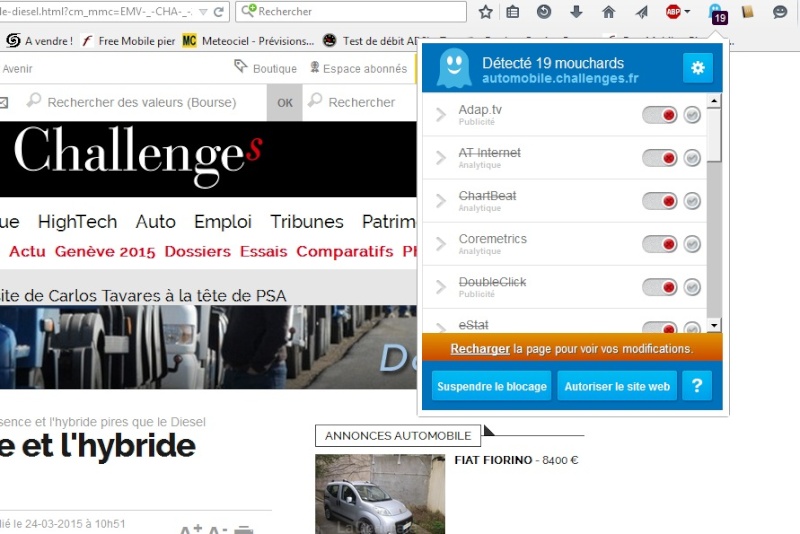The height and width of the screenshot is (534, 800).
Task: Focus the site Rechercher search field
Action: pyautogui.click(x=361, y=103)
